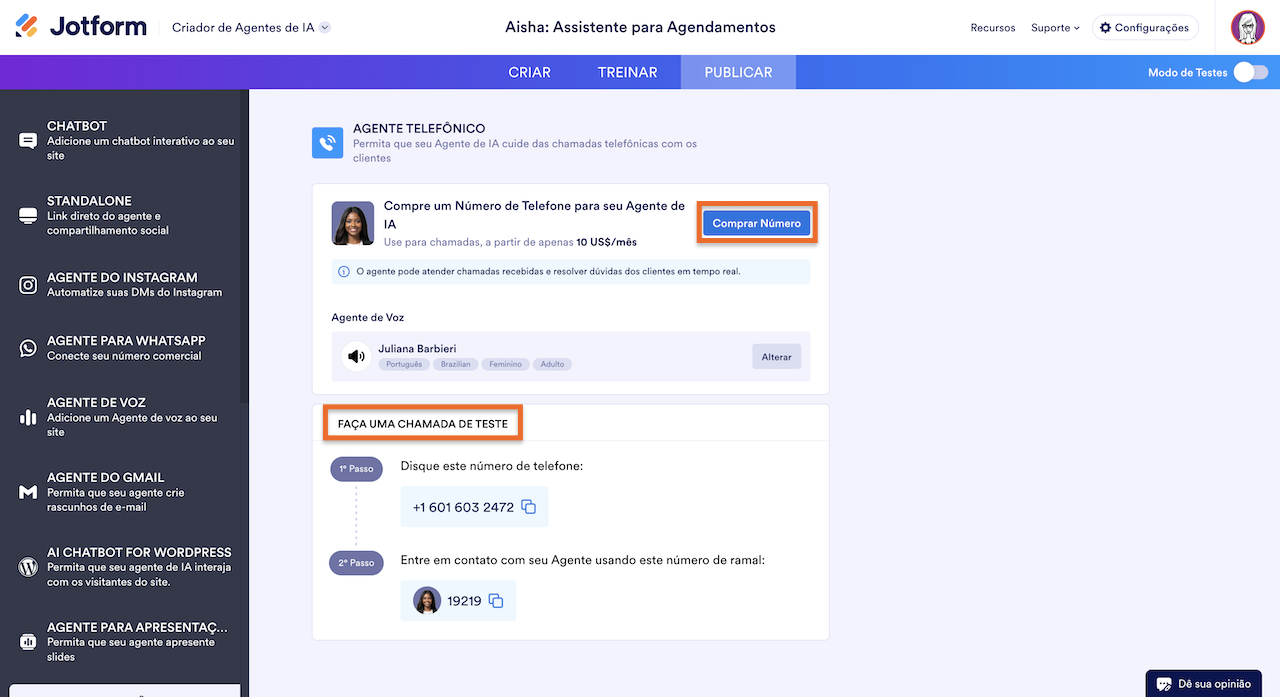This screenshot has height=697, width=1280.
Task: Click the Chatbot sidebar icon
Action: click(28, 141)
